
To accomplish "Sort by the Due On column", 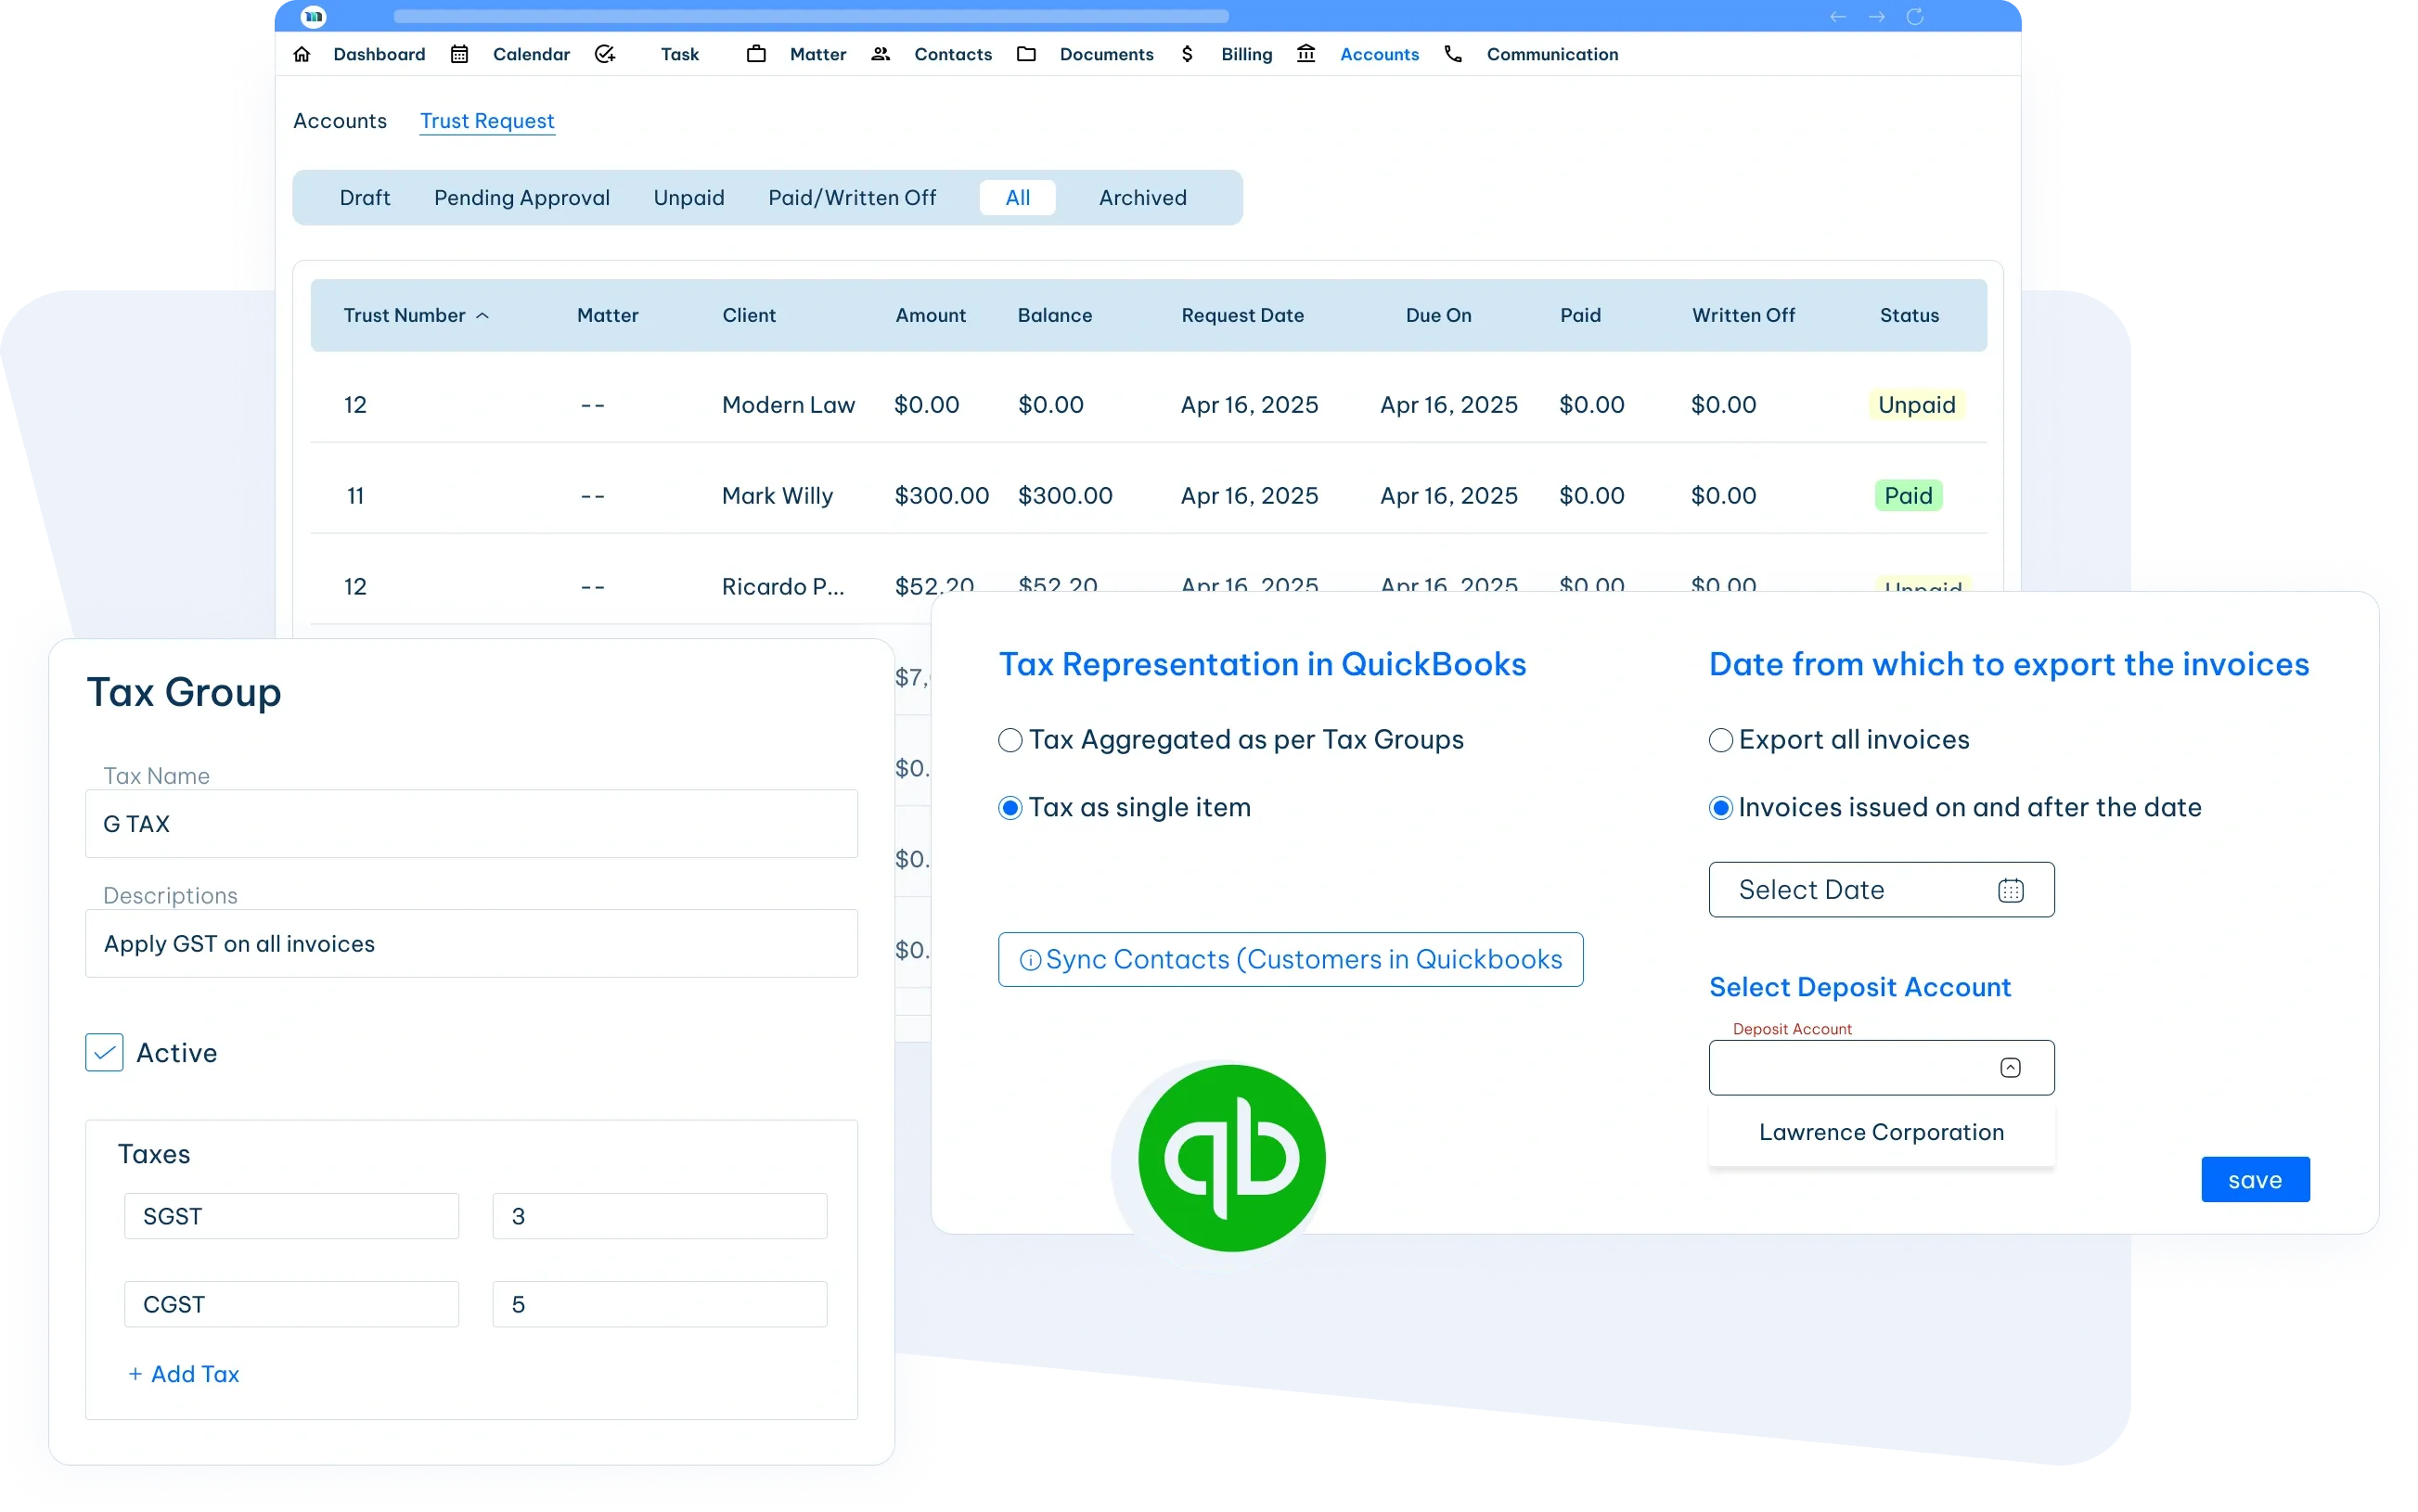I will click(1438, 315).
